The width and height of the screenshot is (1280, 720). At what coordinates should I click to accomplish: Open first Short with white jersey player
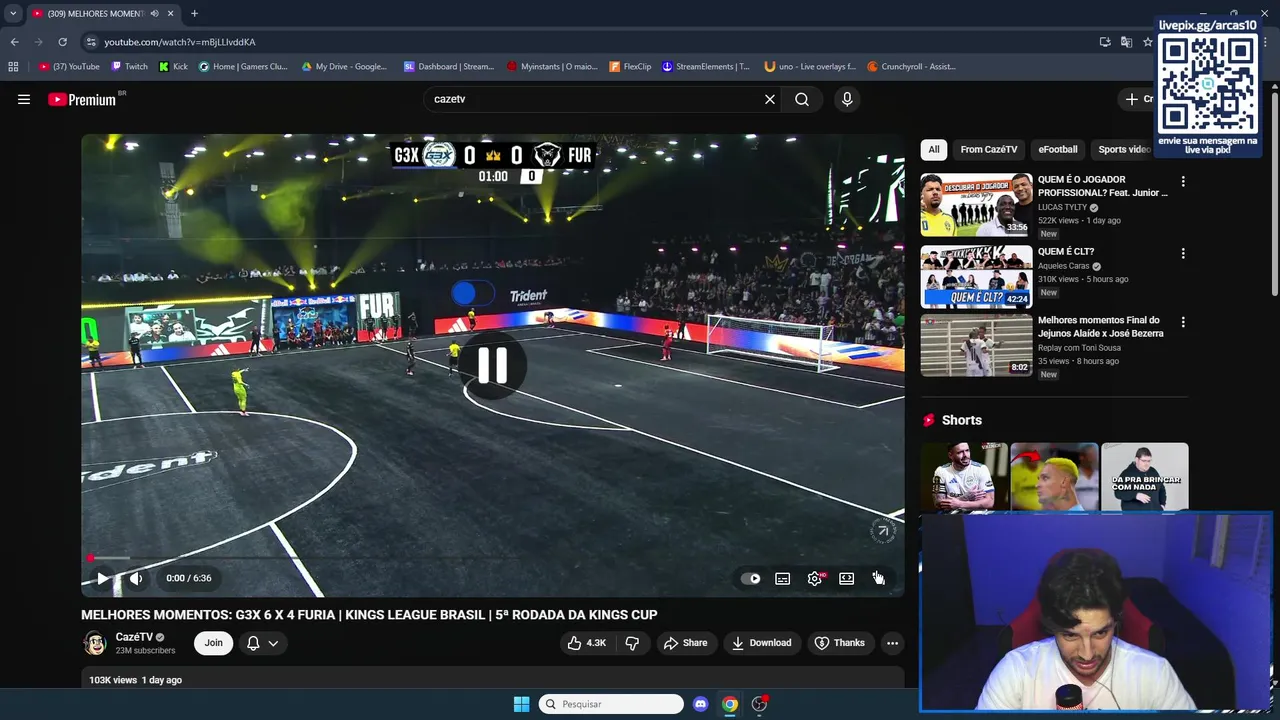point(964,477)
